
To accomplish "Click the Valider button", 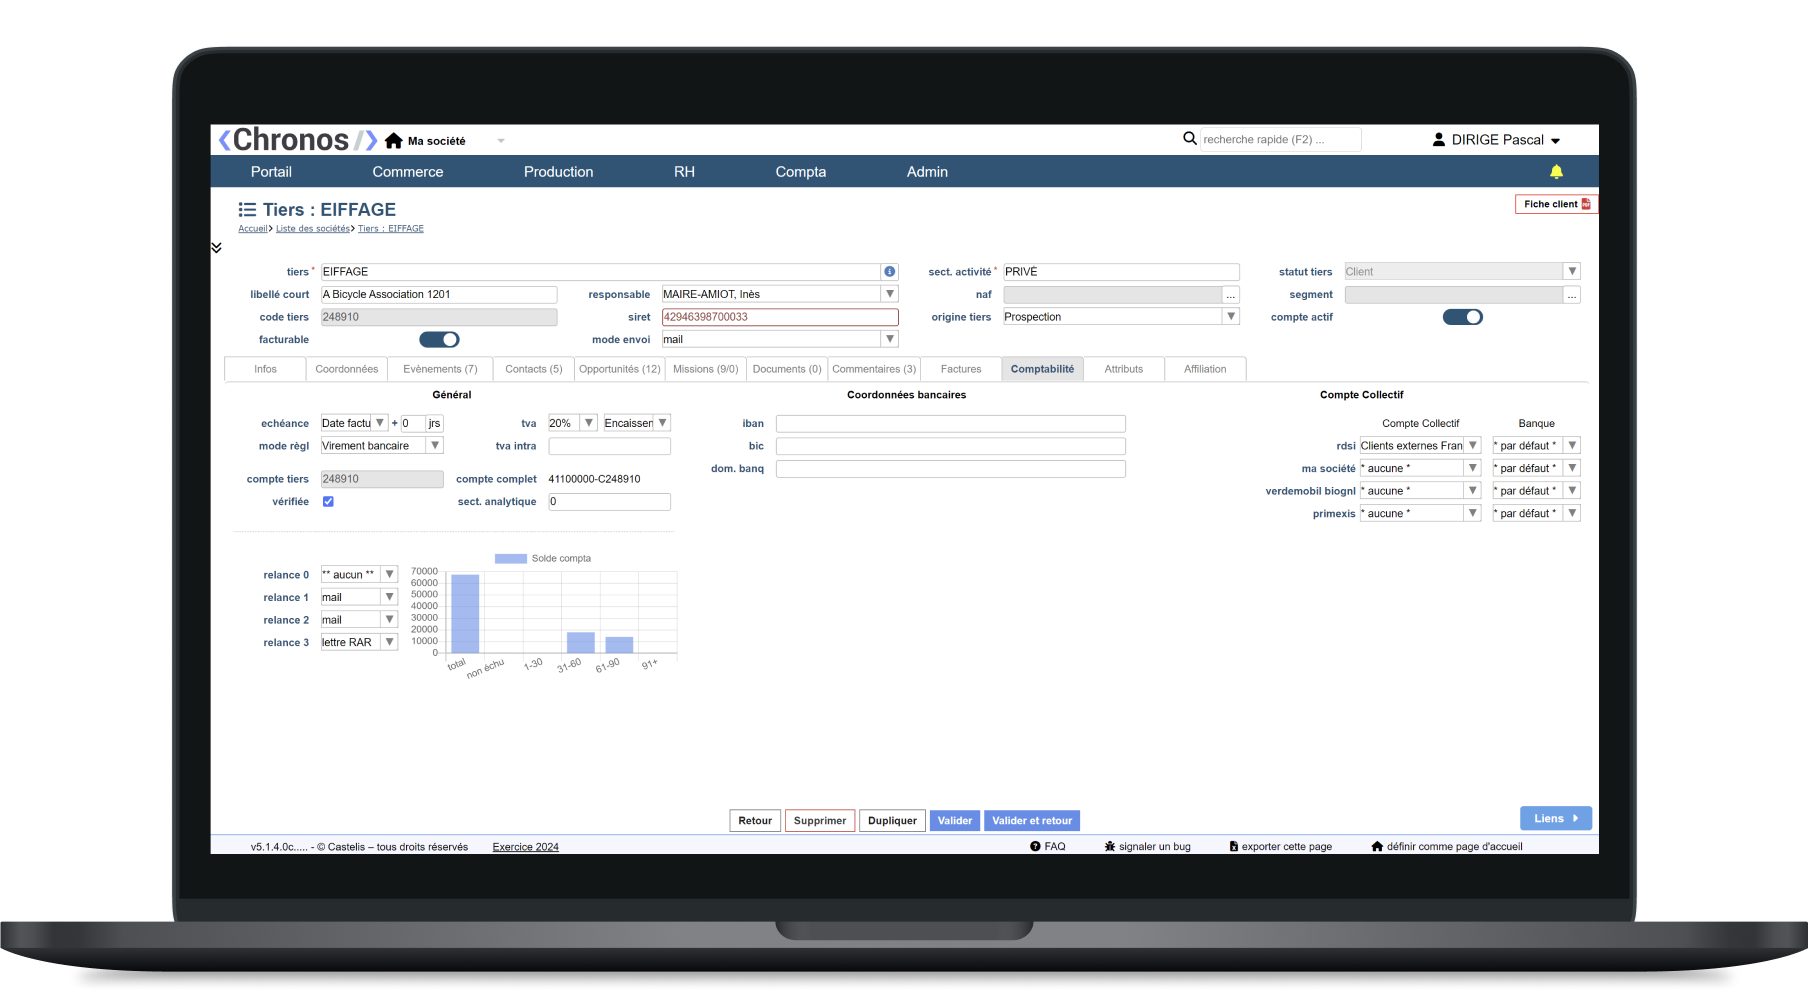I will 955,821.
